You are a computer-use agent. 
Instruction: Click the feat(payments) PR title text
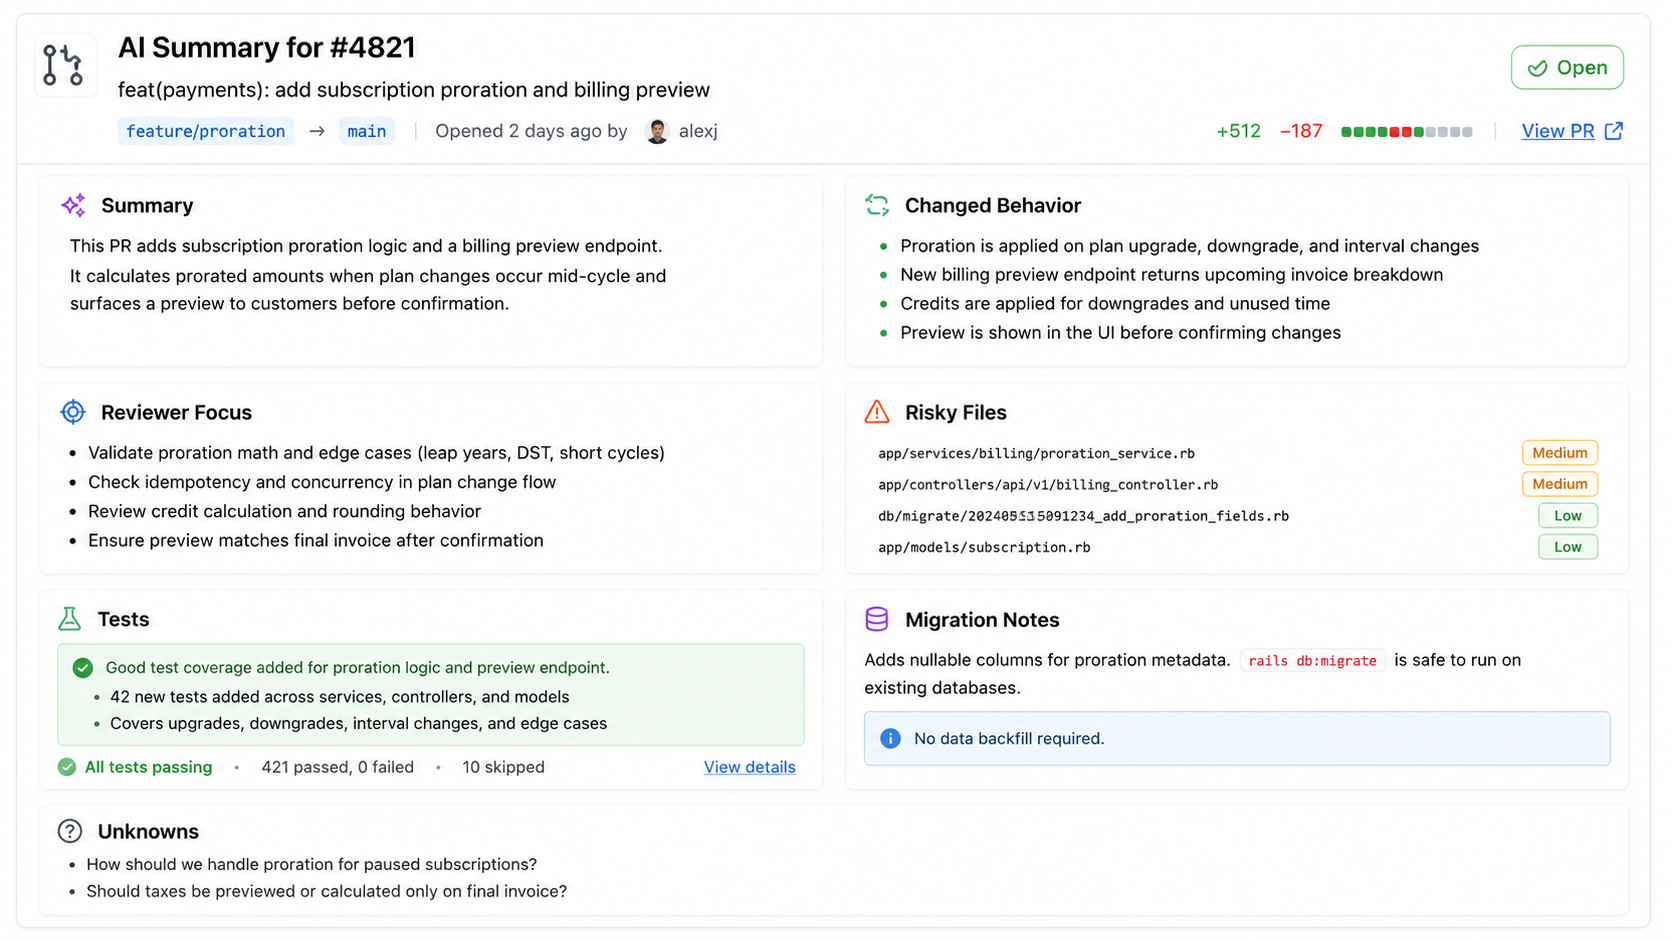click(x=414, y=90)
